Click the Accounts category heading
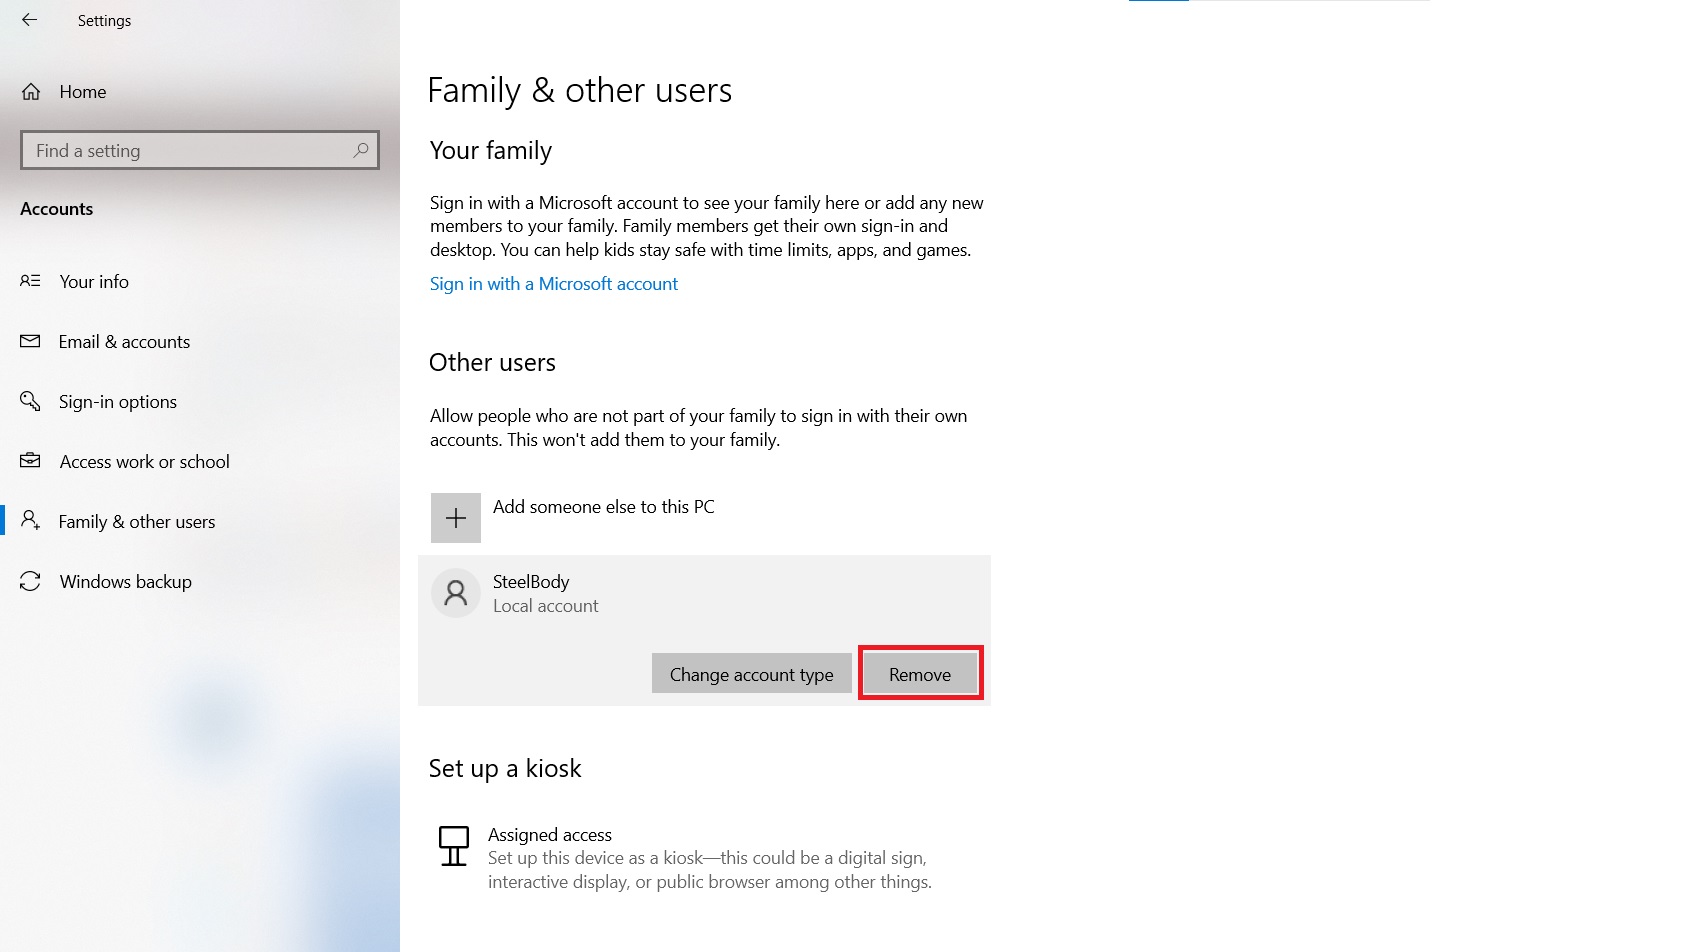This screenshot has height=952, width=1693. pos(57,209)
